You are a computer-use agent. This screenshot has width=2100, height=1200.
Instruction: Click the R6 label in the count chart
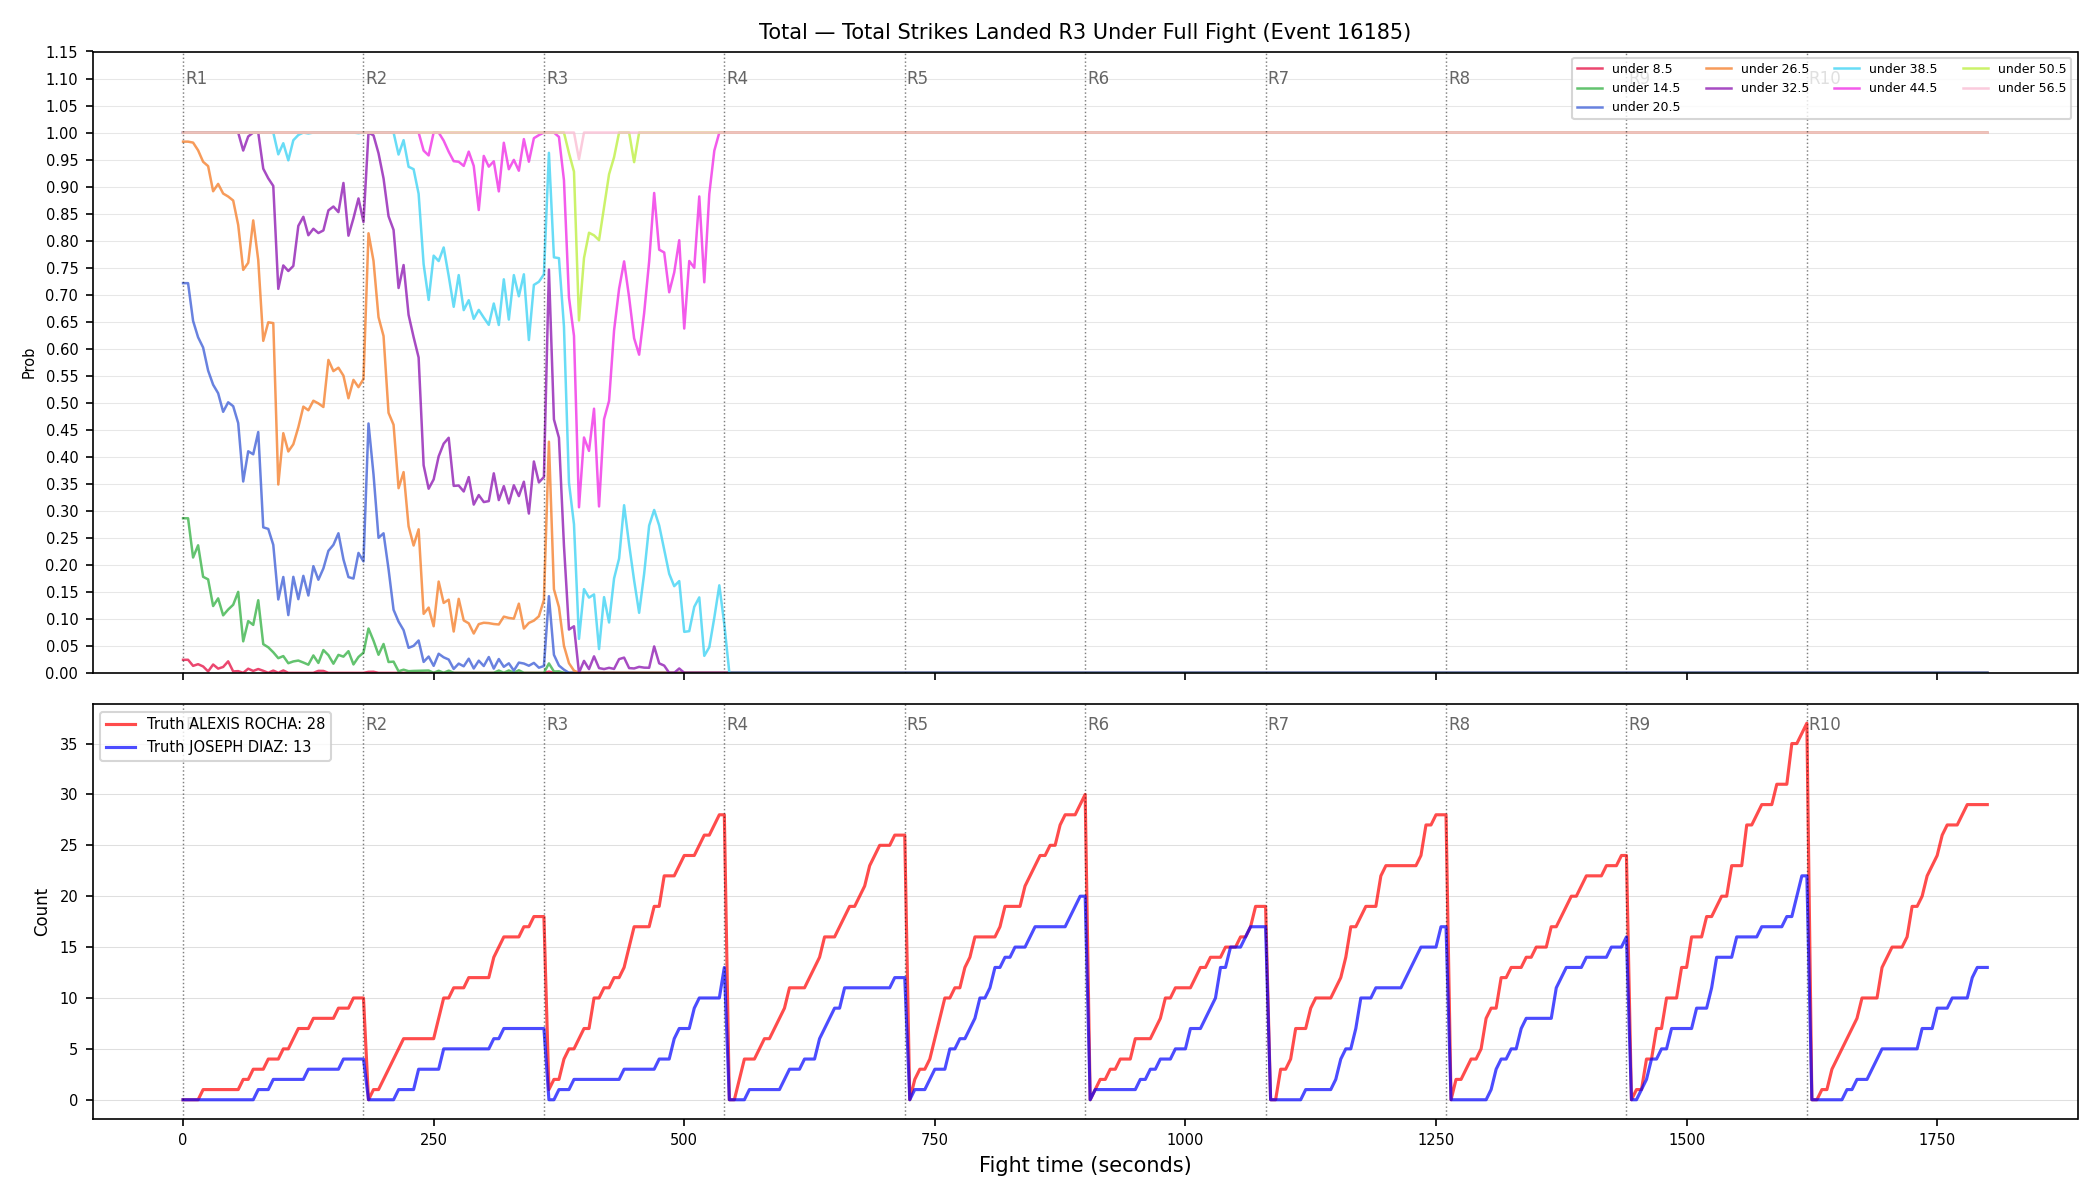(1098, 724)
